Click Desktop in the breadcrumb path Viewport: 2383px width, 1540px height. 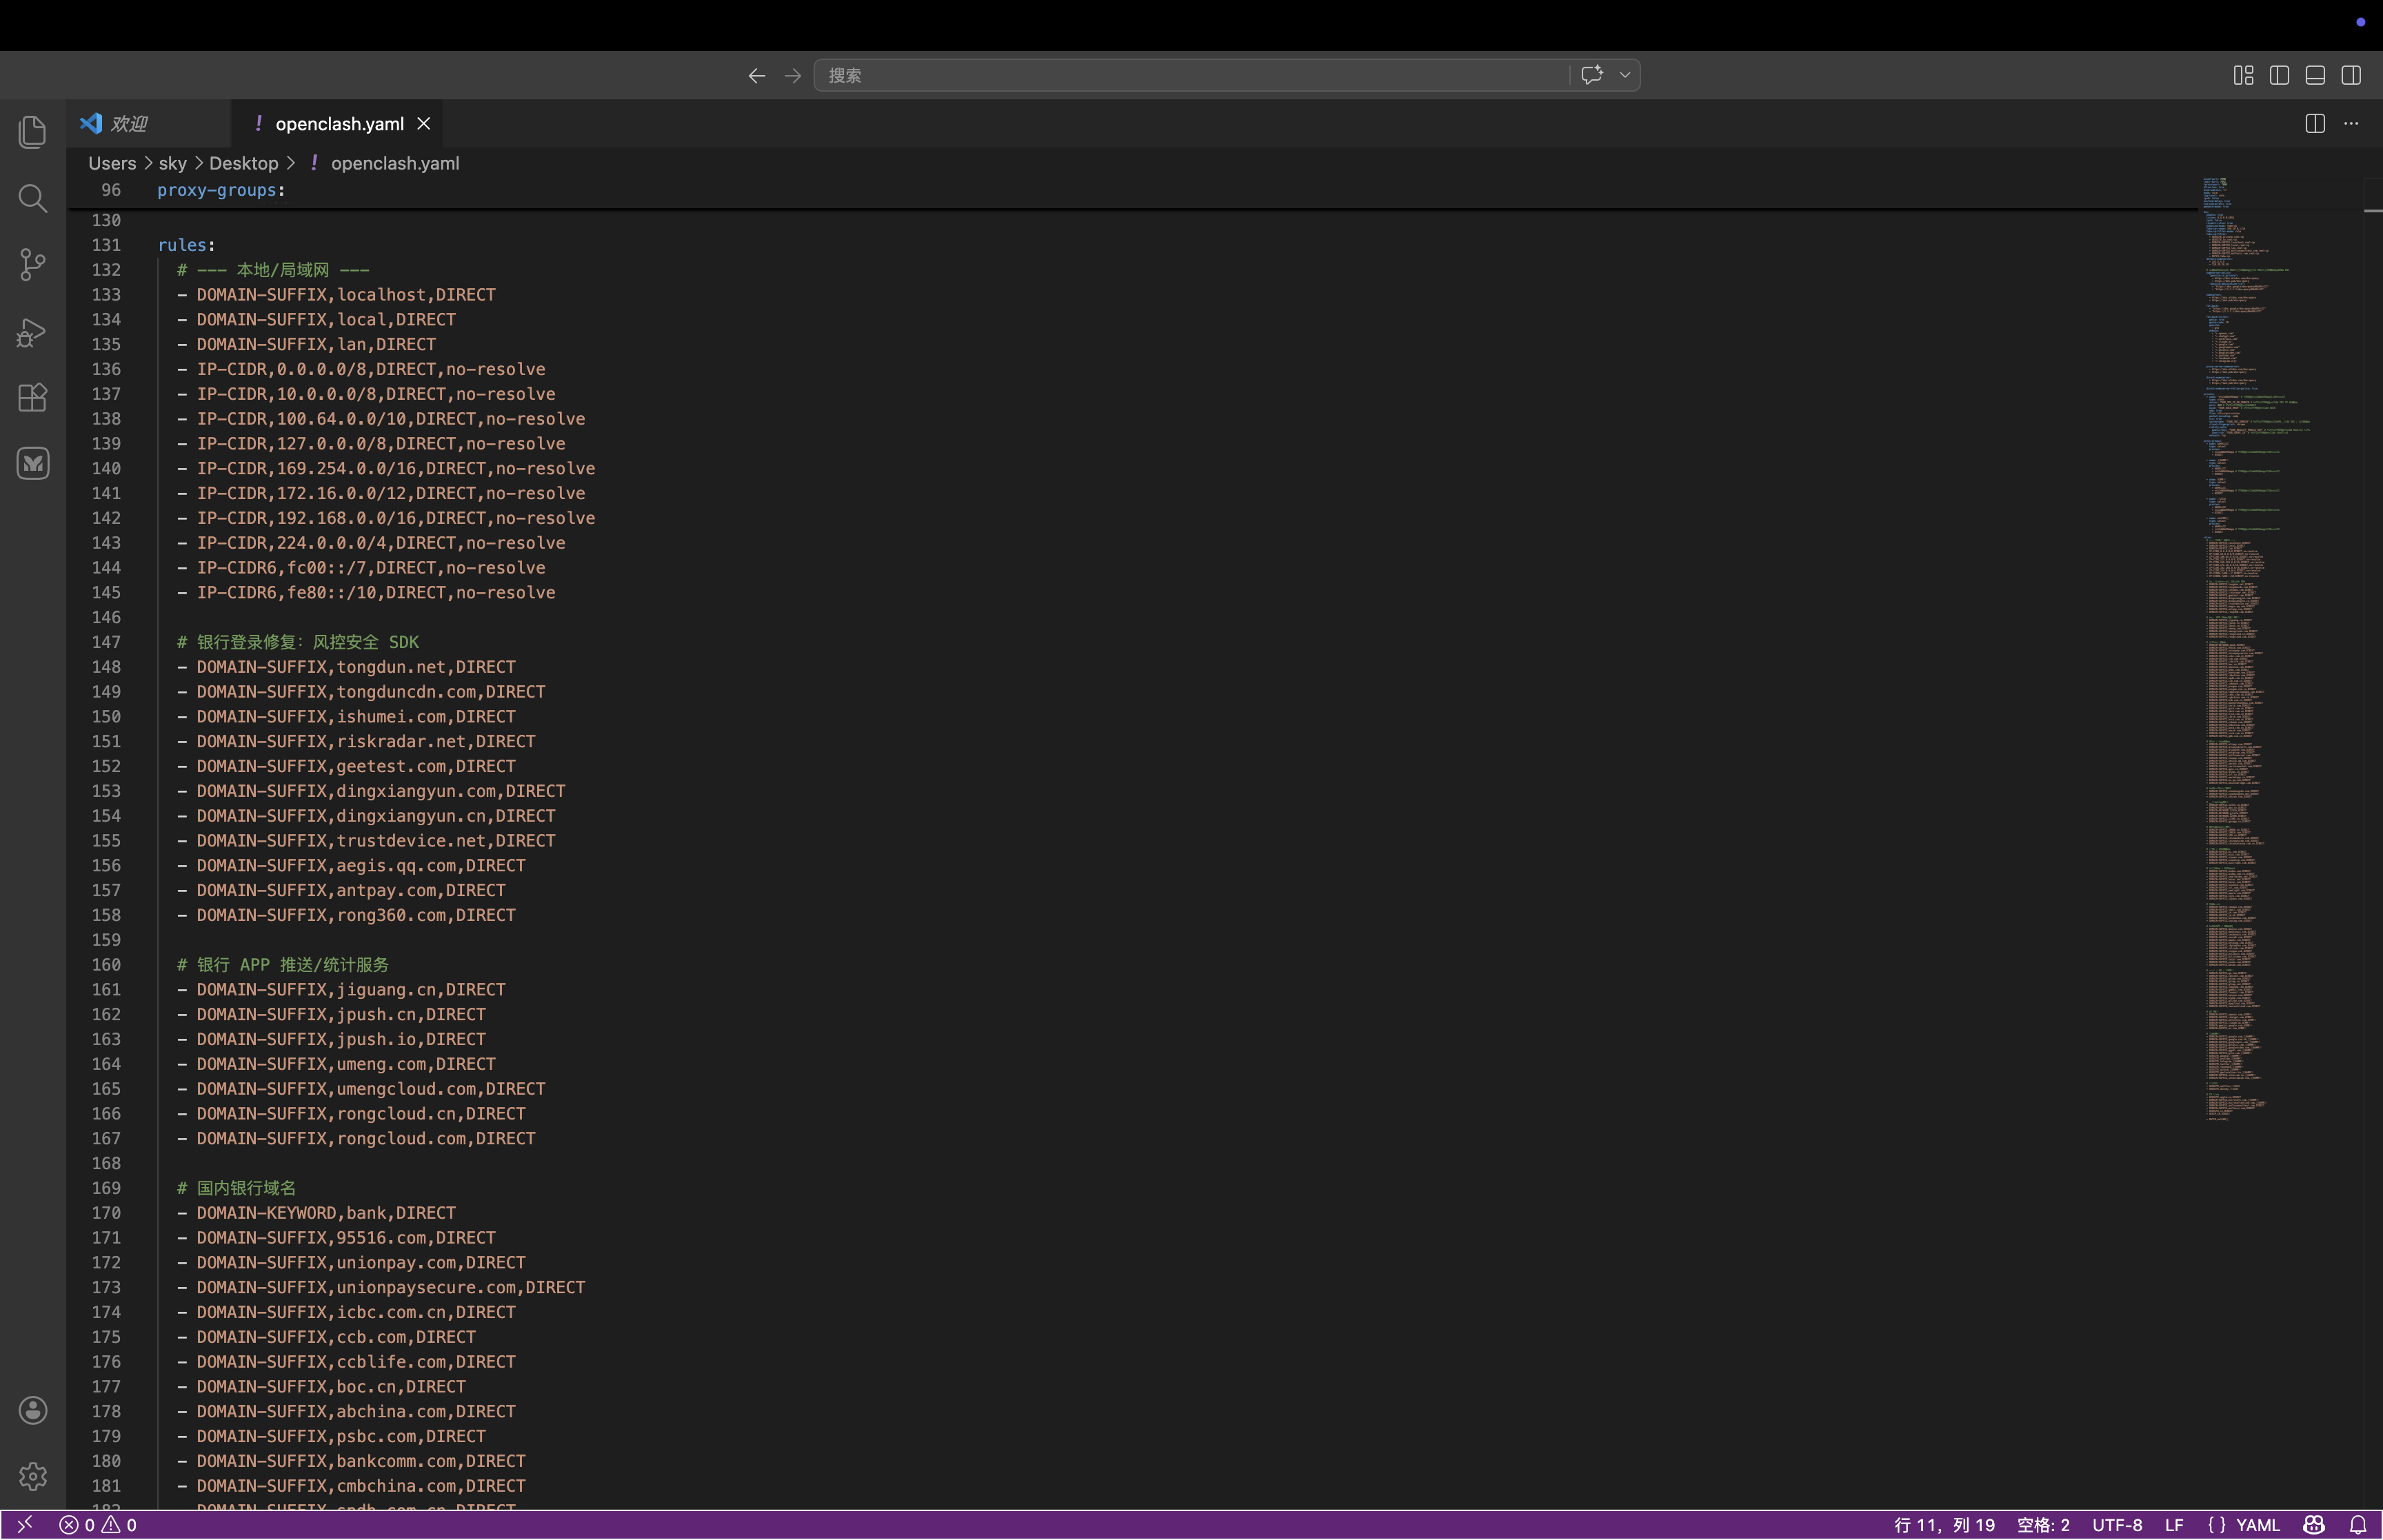coord(243,163)
